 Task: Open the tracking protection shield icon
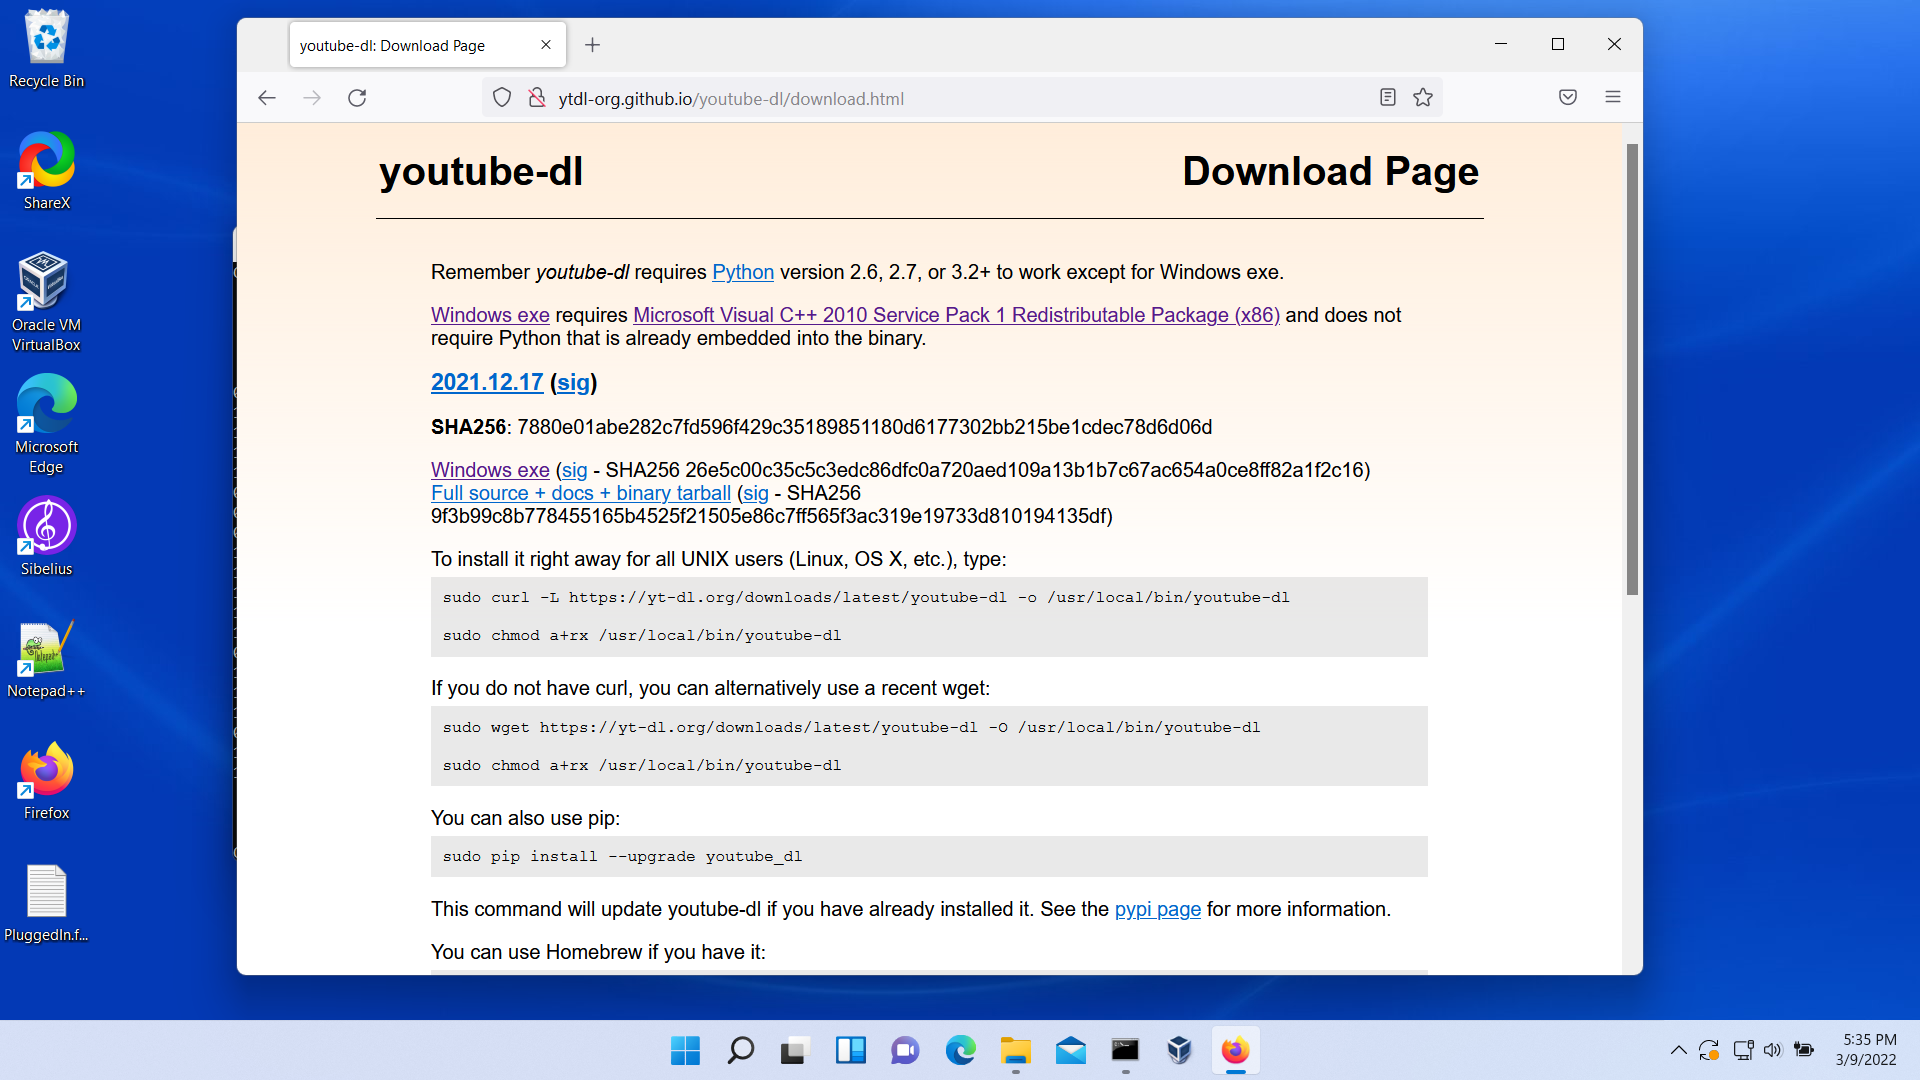click(x=502, y=98)
